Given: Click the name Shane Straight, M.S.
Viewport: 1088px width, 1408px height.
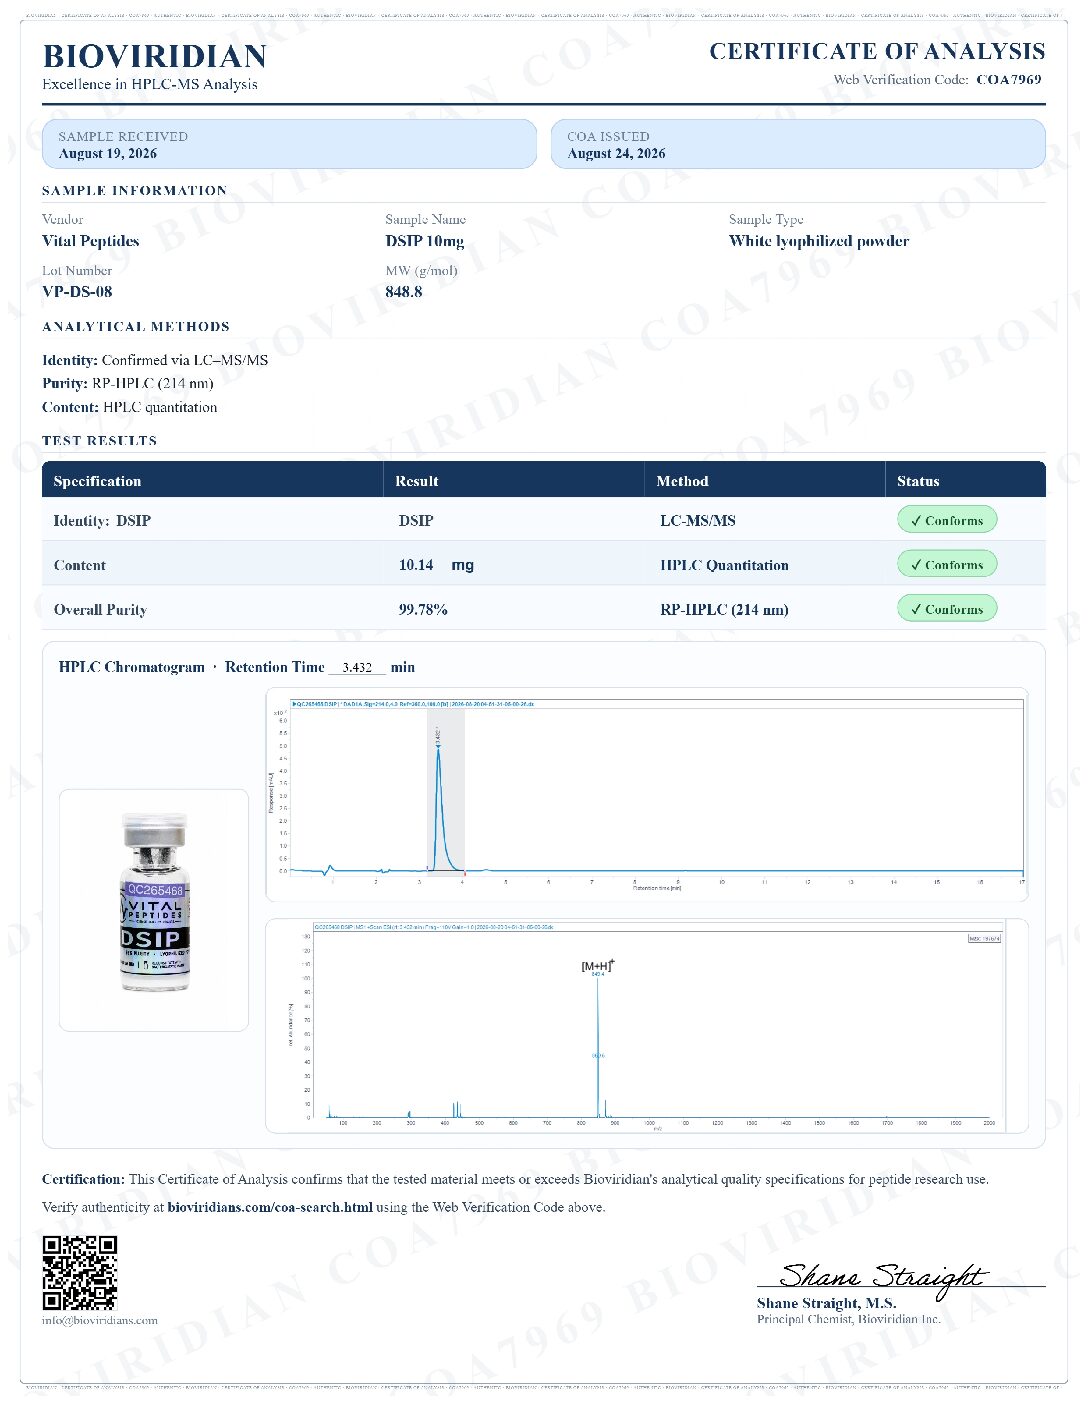Looking at the screenshot, I should point(826,1303).
